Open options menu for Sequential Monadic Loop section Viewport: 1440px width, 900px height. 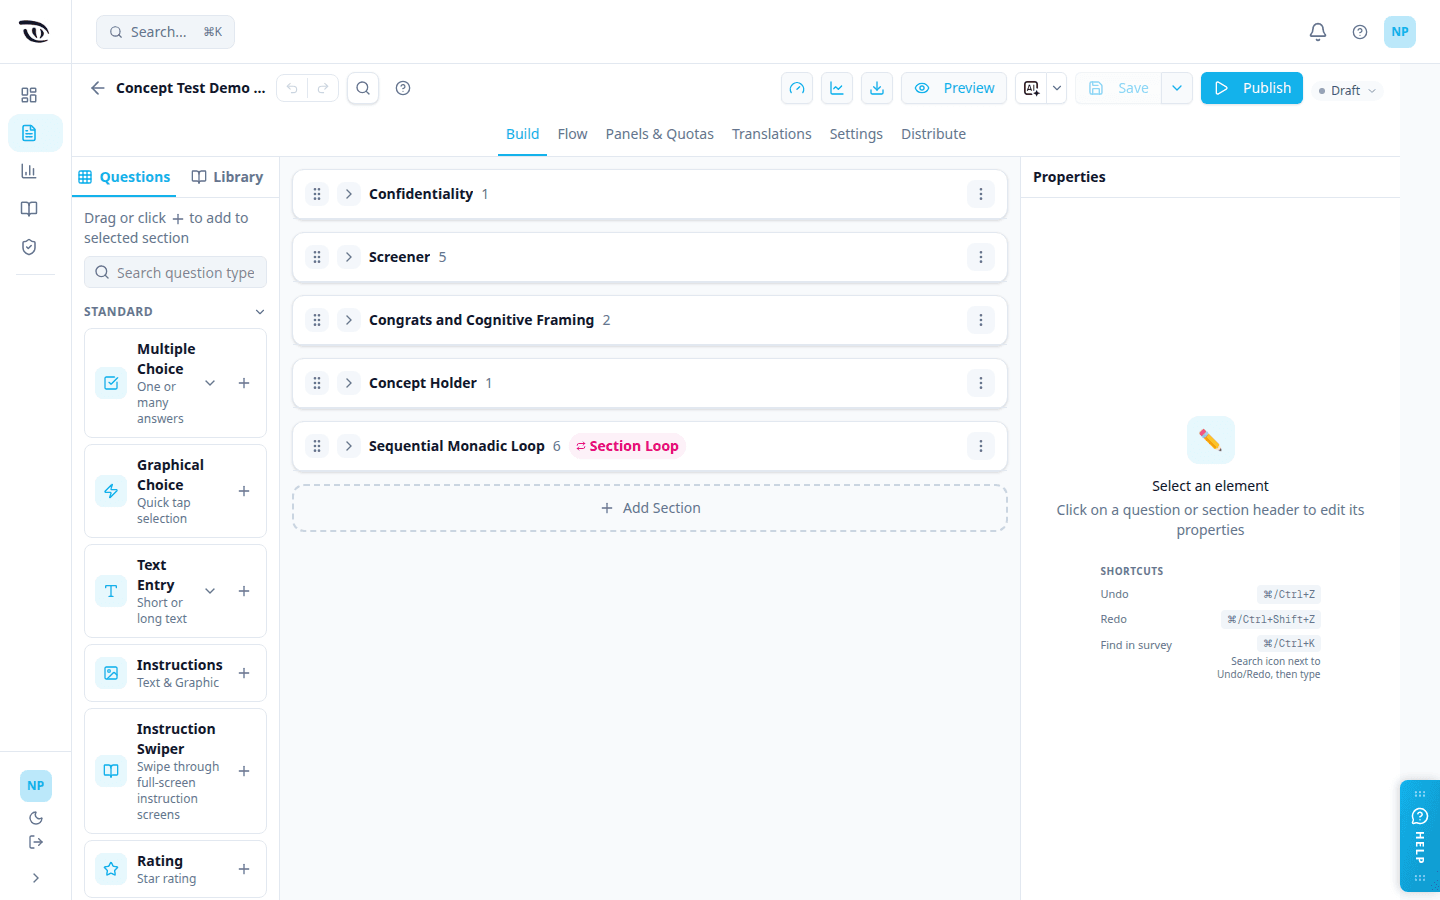981,446
